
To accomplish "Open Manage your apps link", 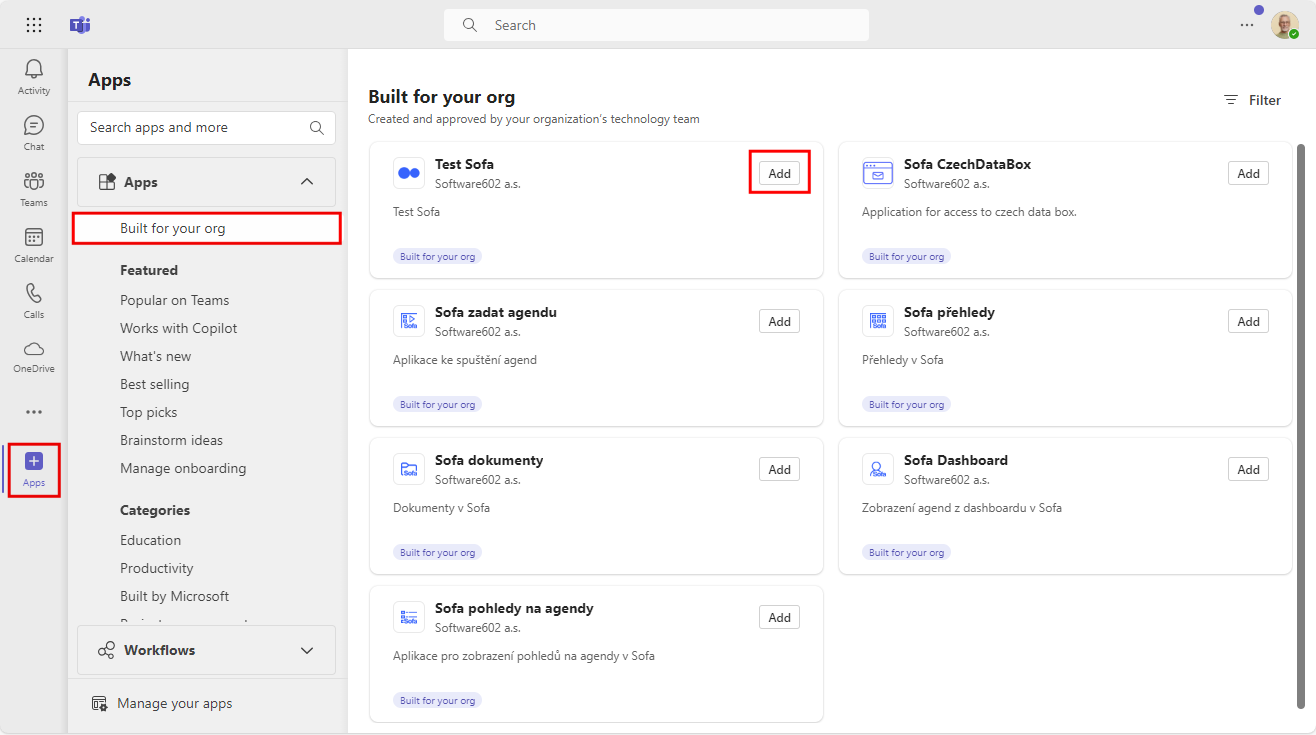I will [x=162, y=704].
